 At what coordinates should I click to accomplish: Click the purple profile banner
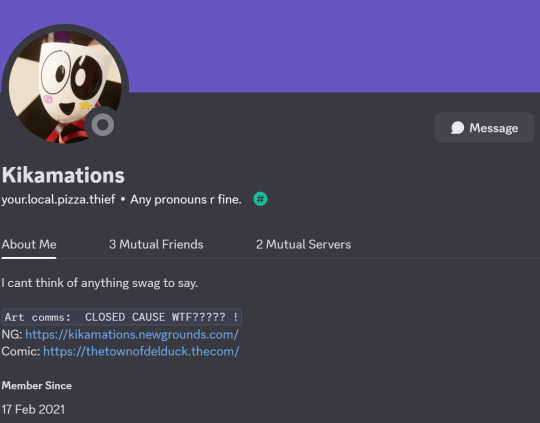click(x=331, y=46)
